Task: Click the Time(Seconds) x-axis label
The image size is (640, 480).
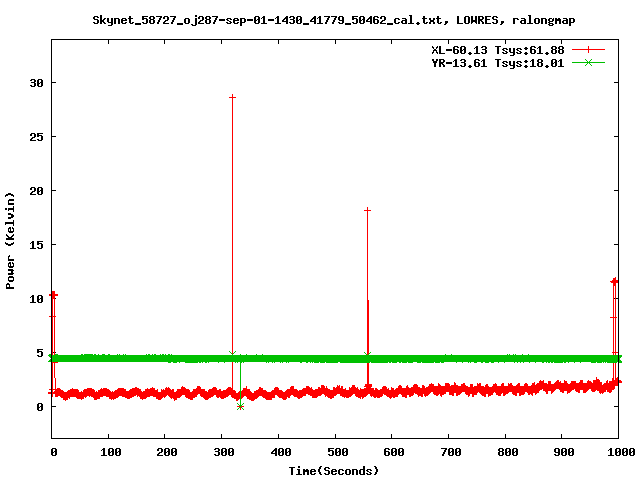Action: coord(333,471)
